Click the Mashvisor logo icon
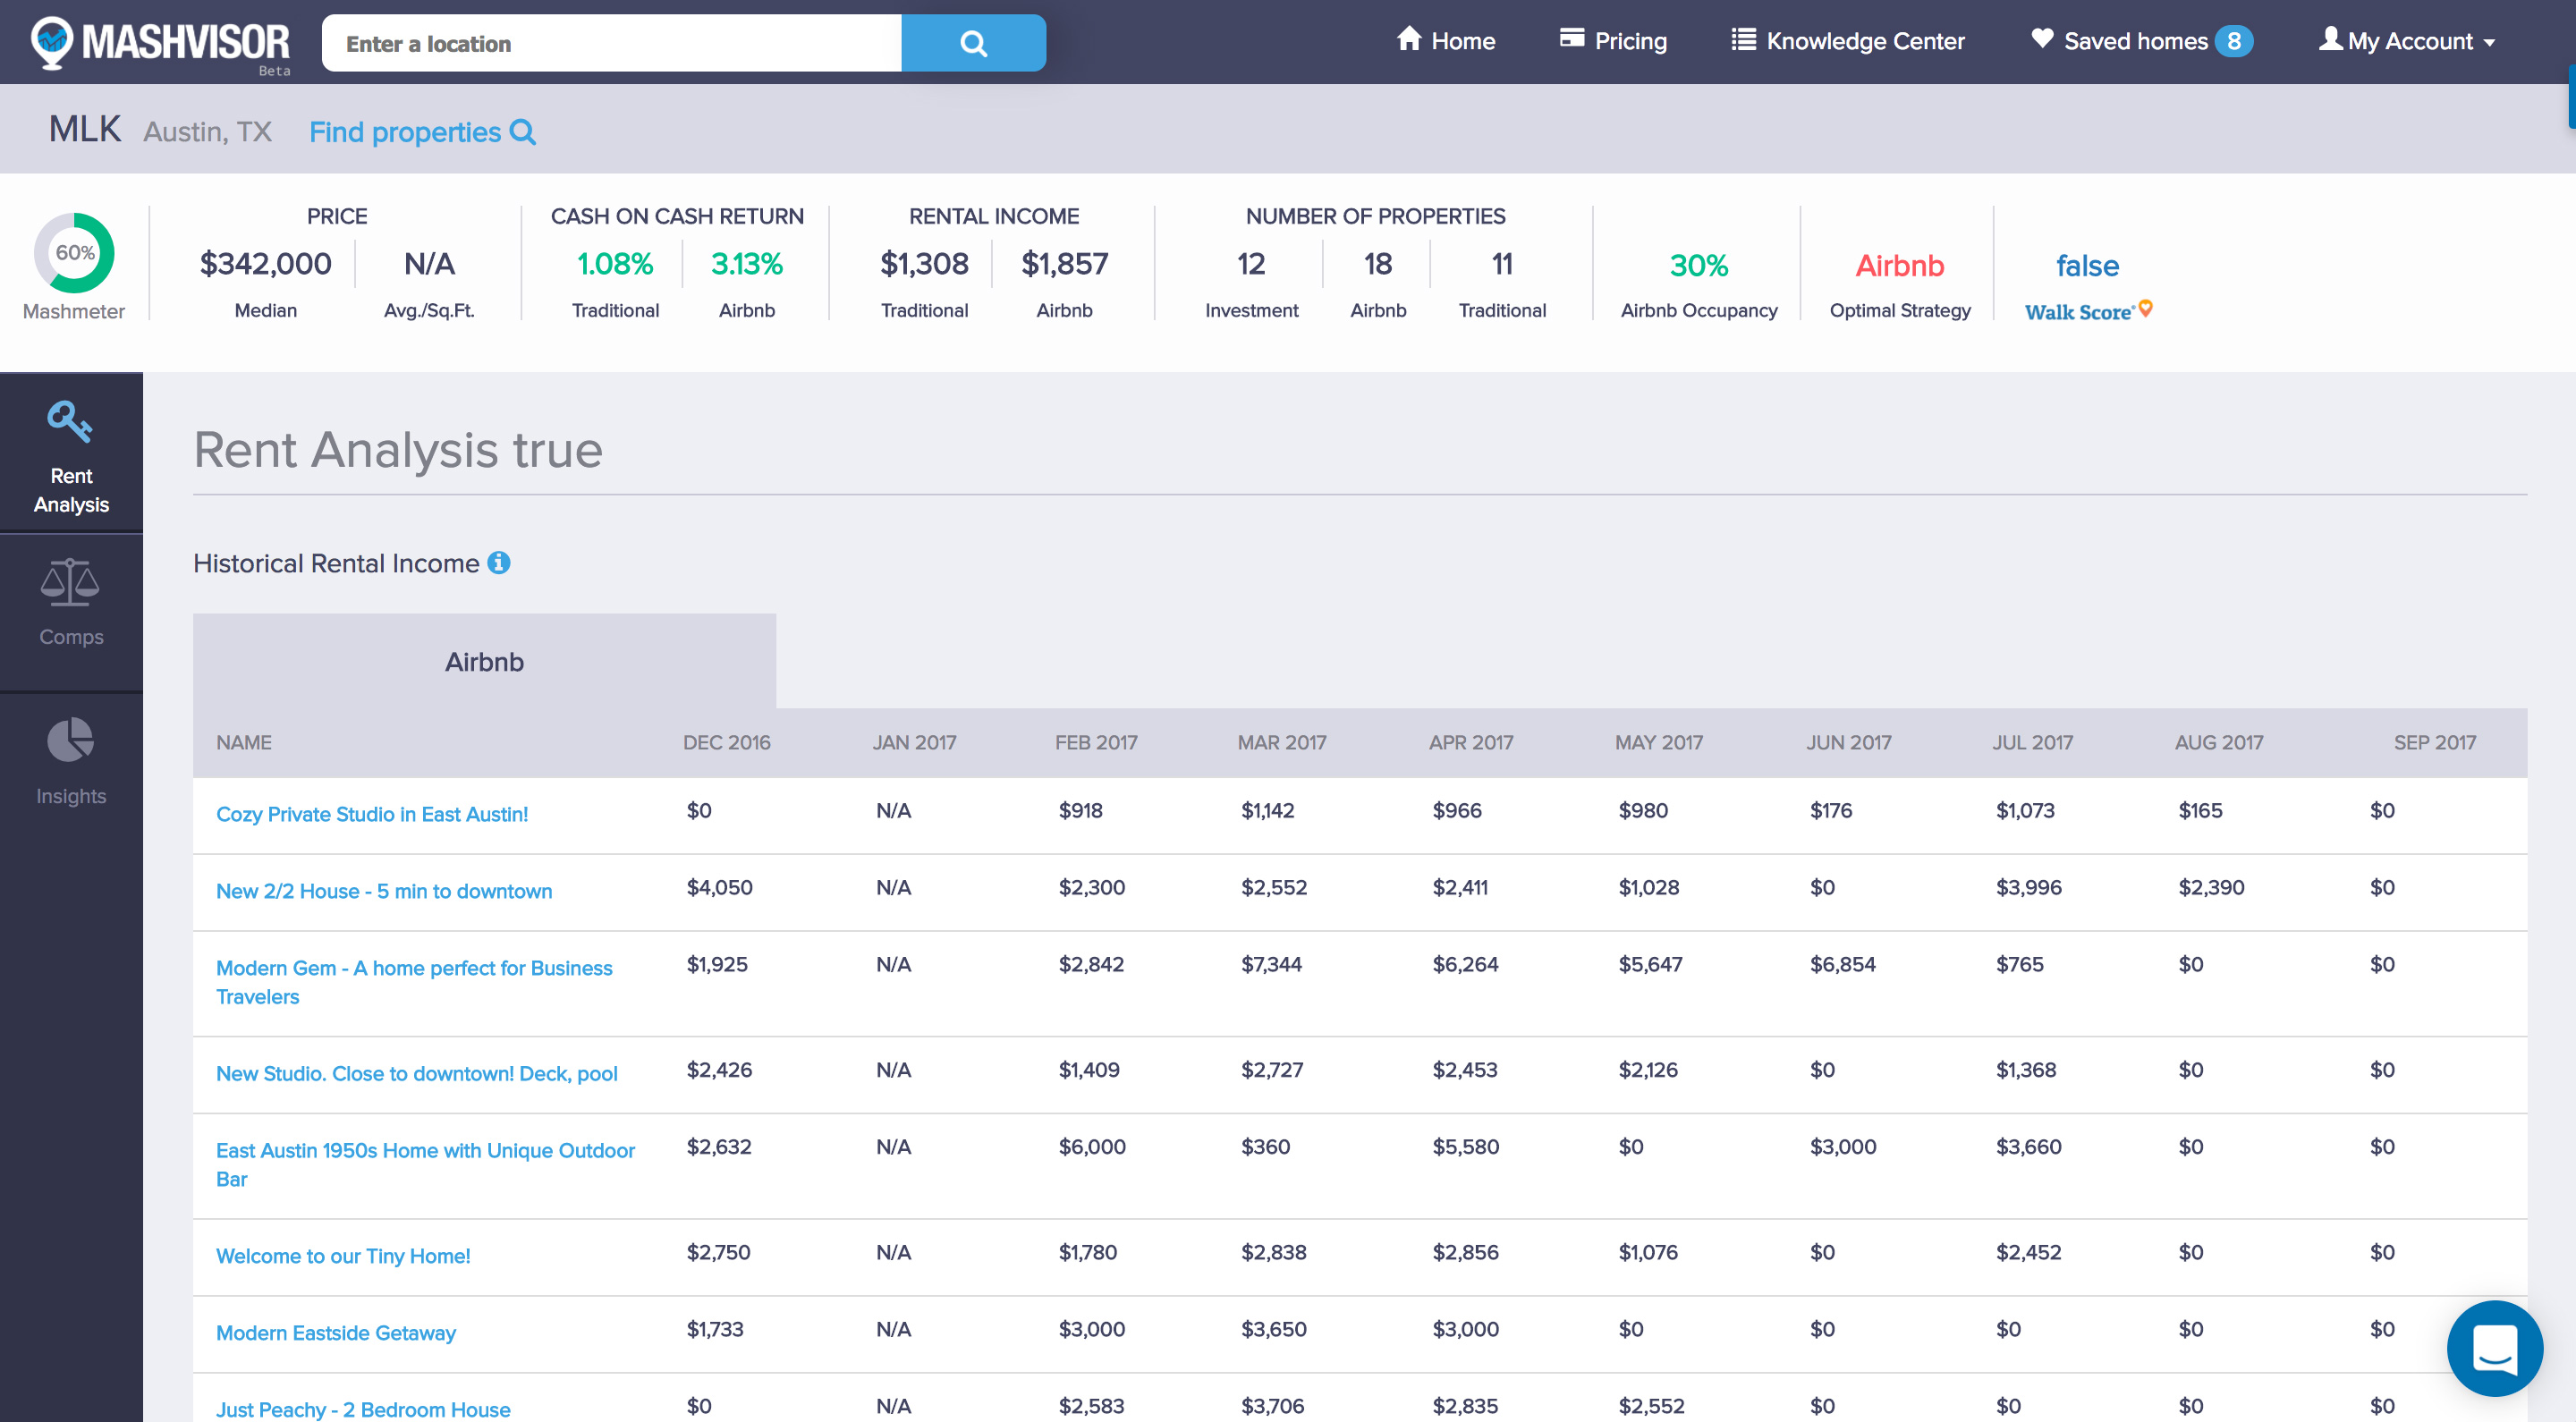This screenshot has height=1422, width=2576. (x=52, y=42)
